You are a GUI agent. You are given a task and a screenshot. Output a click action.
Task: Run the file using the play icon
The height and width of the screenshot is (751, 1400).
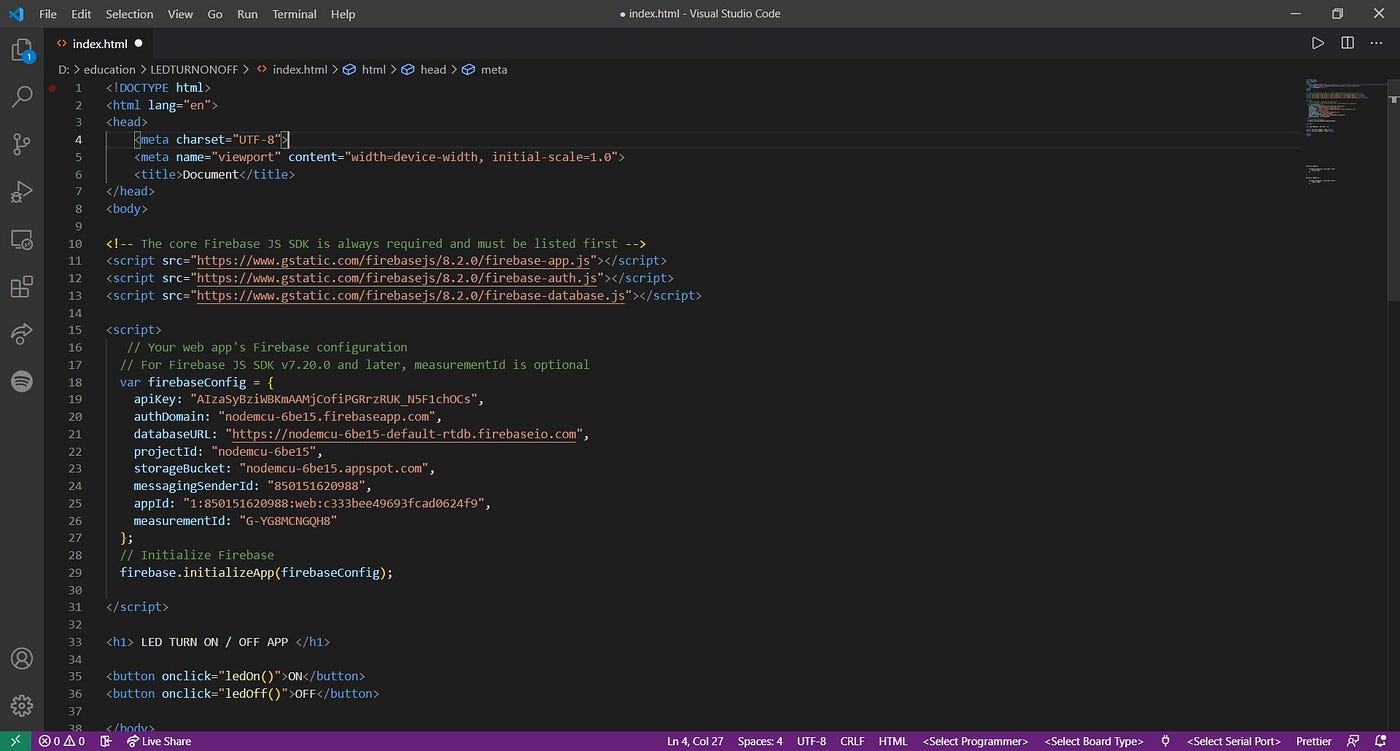click(x=1319, y=43)
